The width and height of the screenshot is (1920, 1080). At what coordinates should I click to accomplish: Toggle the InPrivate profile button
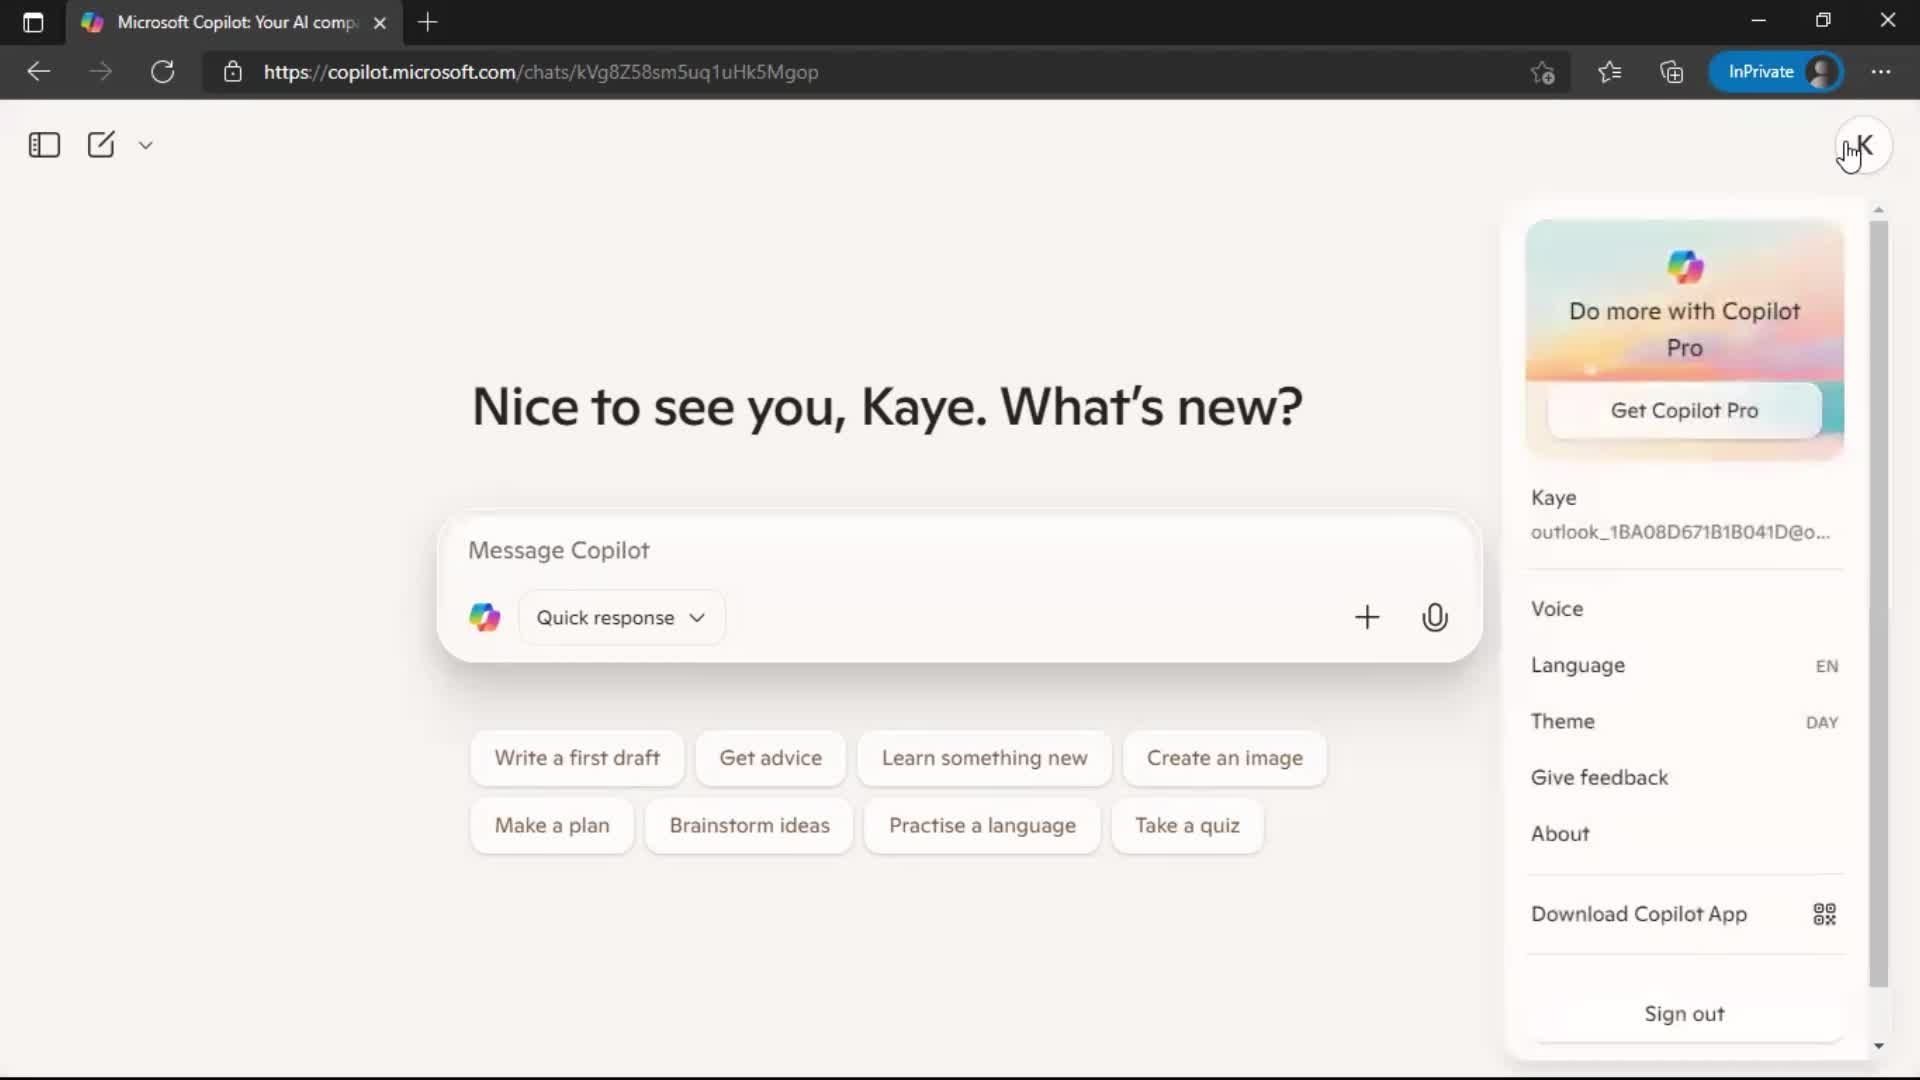coord(1776,72)
